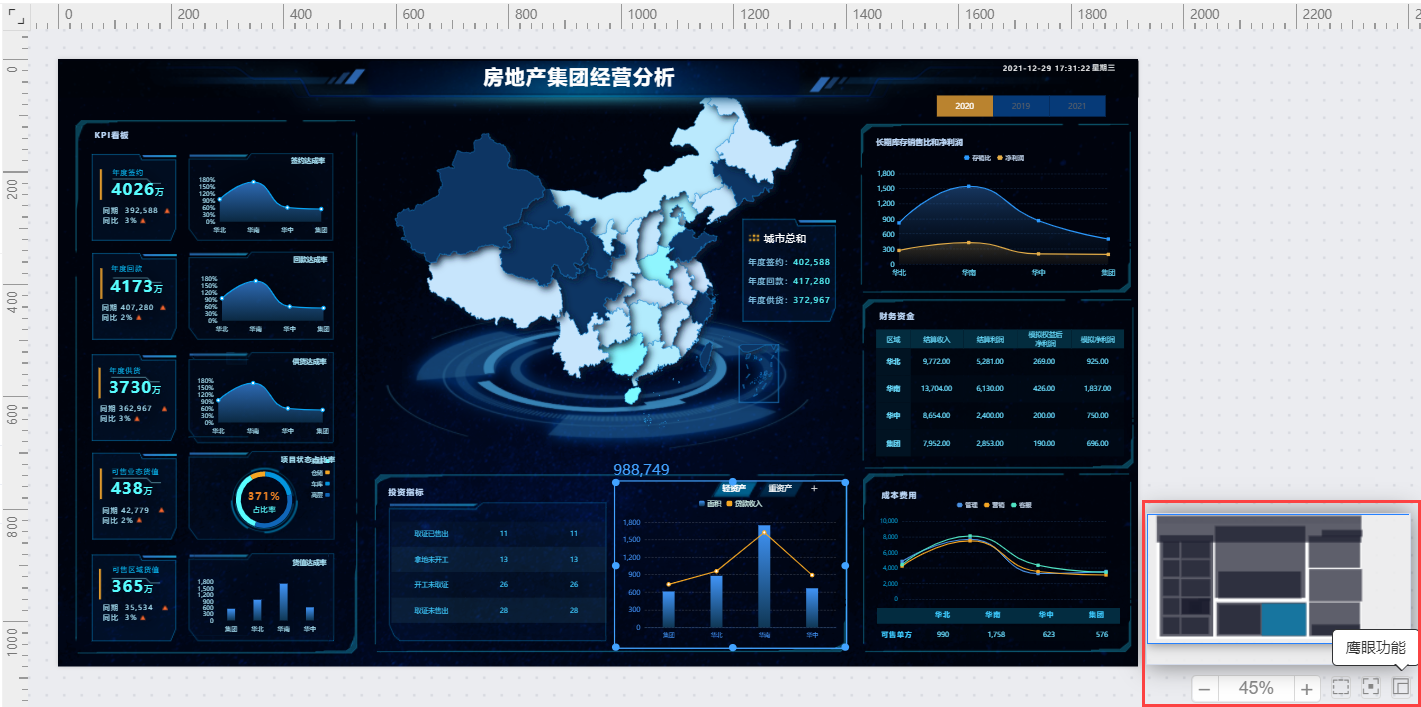Click the South China Sea inset map
1421x707 pixels.
(757, 373)
